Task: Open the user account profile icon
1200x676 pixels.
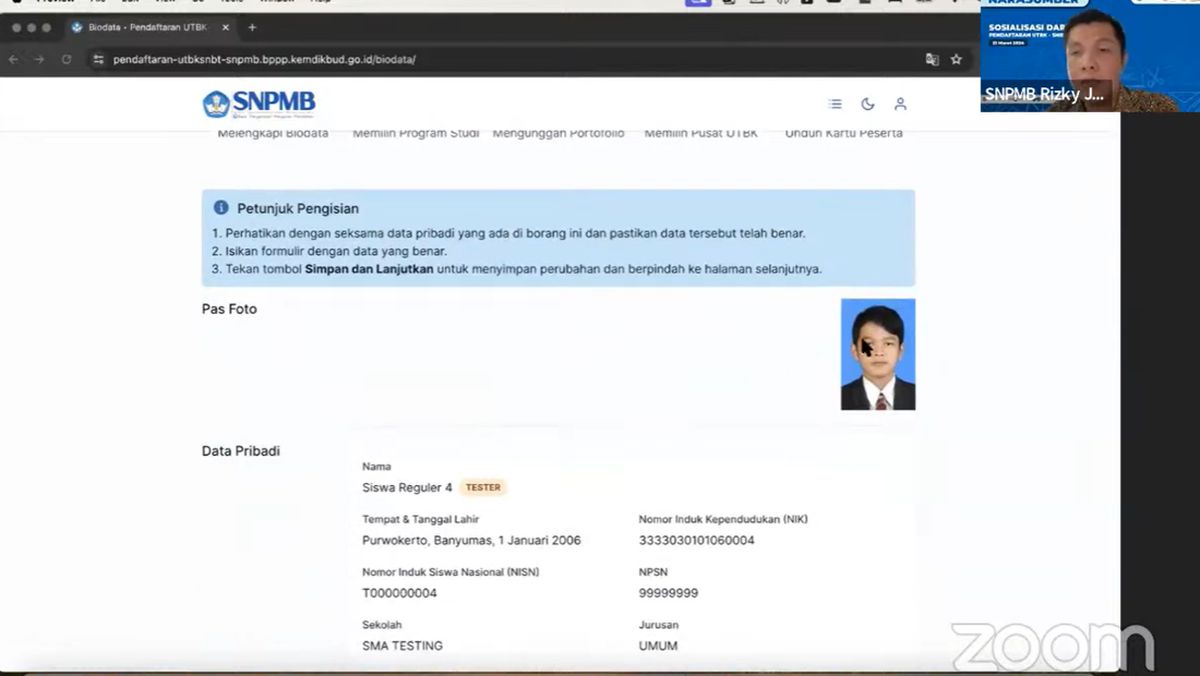Action: click(x=900, y=104)
